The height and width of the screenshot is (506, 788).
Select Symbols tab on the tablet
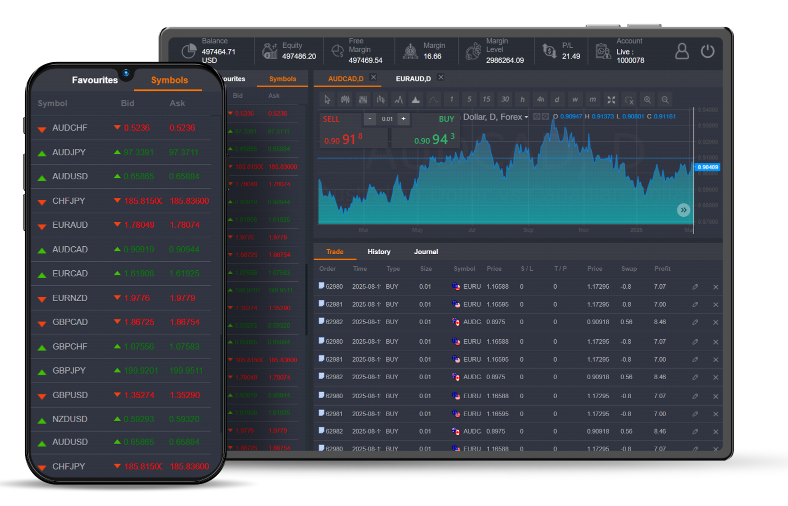coord(282,79)
